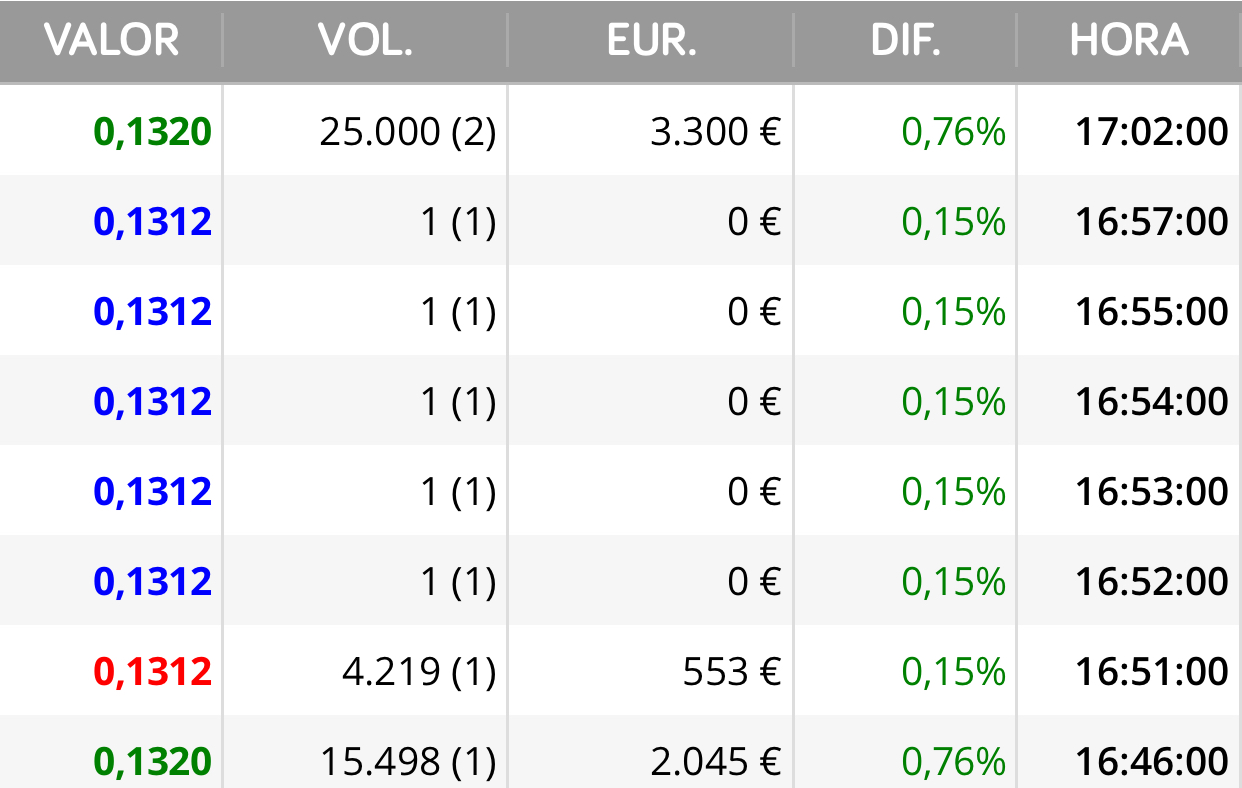This screenshot has width=1242, height=788.
Task: Select the red 0,1312 value
Action: (153, 672)
